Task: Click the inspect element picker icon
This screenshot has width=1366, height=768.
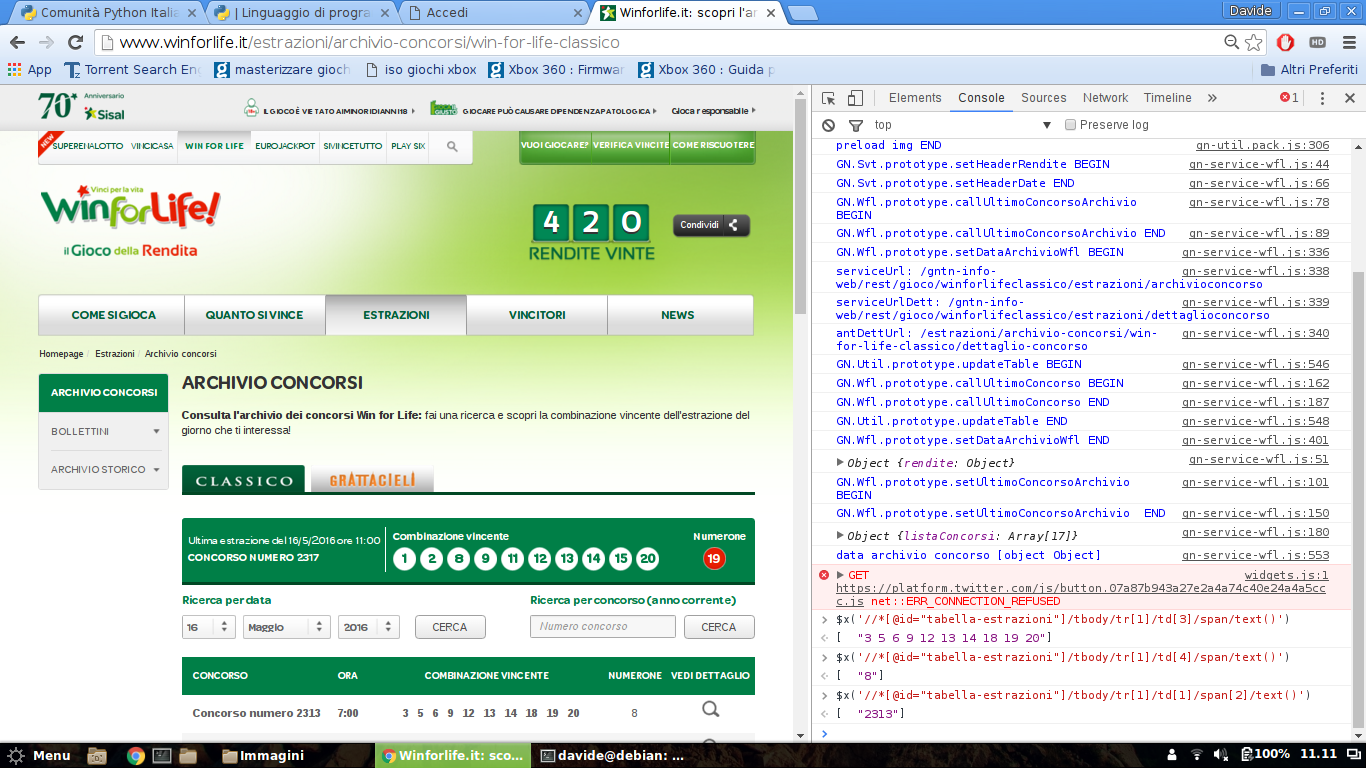Action: [x=829, y=98]
